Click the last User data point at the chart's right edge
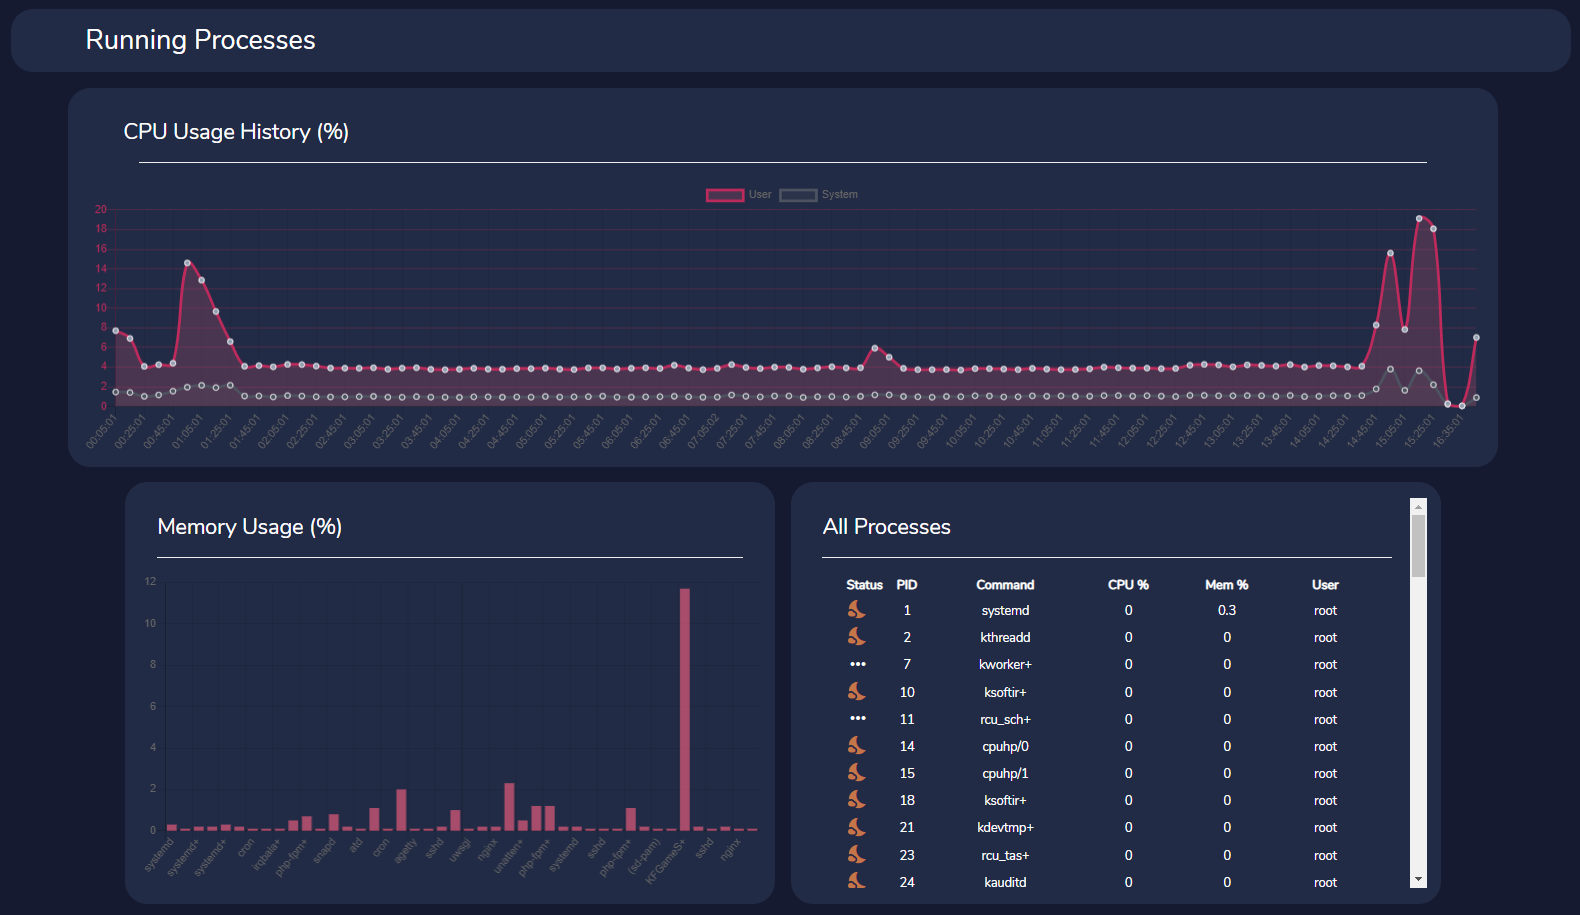 click(x=1476, y=337)
